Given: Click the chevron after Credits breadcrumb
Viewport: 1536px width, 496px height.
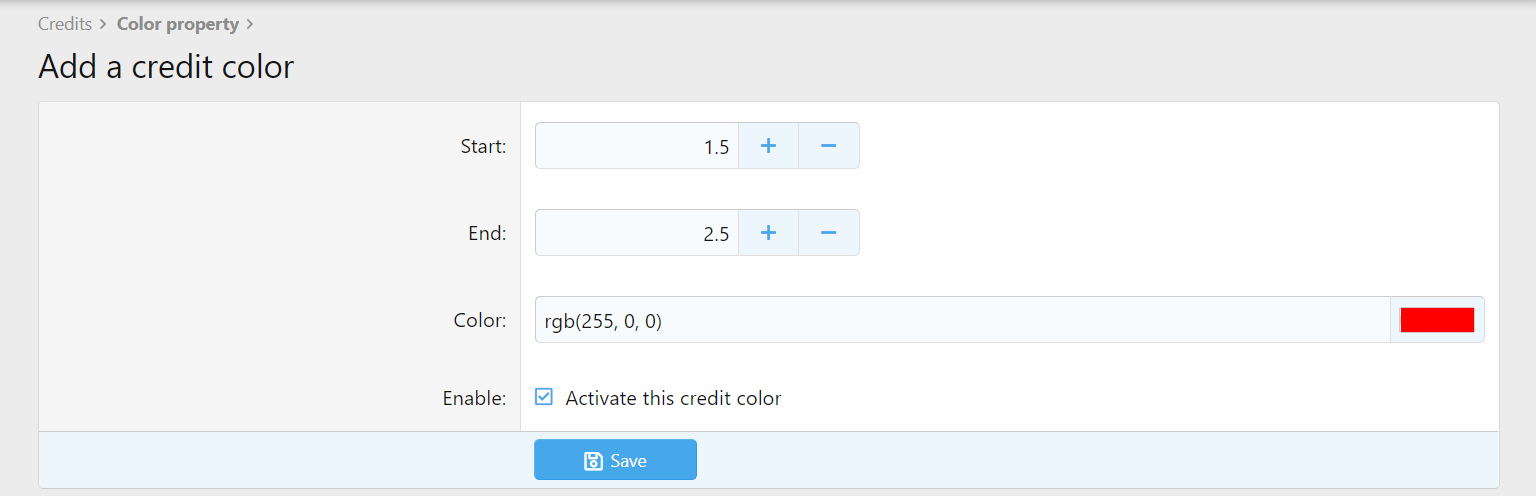Looking at the screenshot, I should point(103,24).
